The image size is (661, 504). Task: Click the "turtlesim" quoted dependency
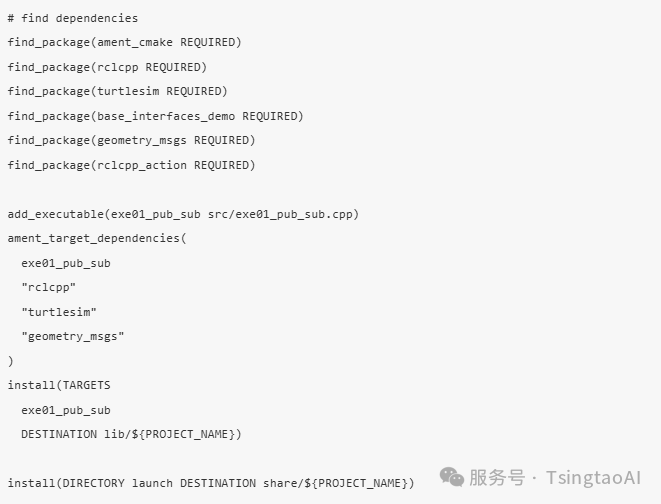[59, 312]
